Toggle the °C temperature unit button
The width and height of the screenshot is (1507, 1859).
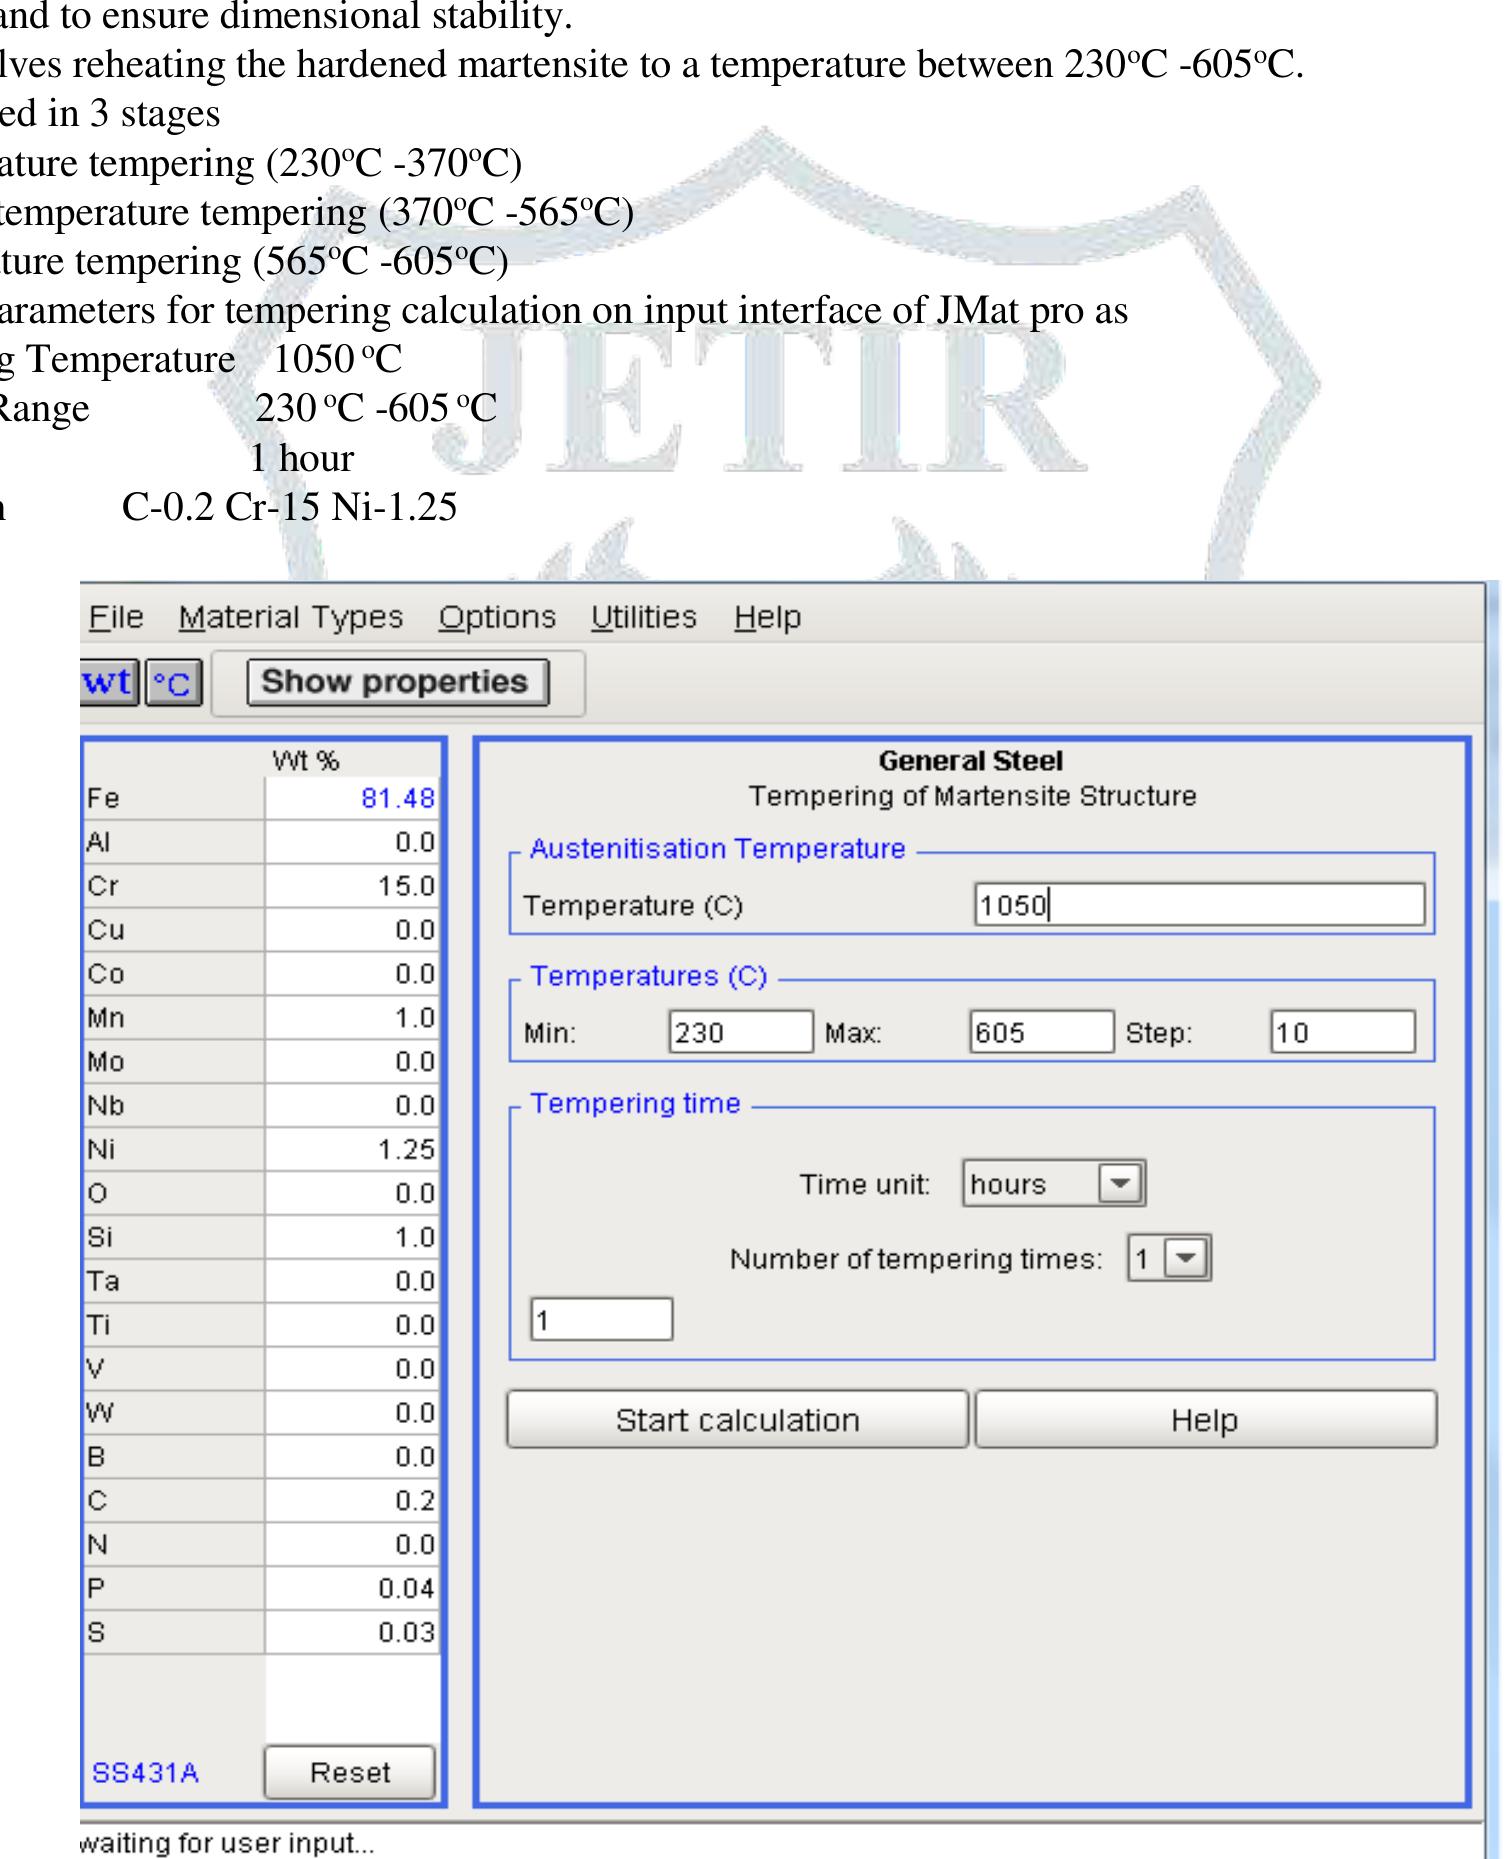click(x=173, y=683)
